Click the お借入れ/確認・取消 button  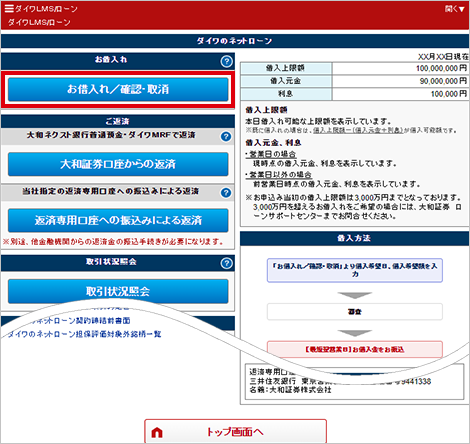[118, 89]
